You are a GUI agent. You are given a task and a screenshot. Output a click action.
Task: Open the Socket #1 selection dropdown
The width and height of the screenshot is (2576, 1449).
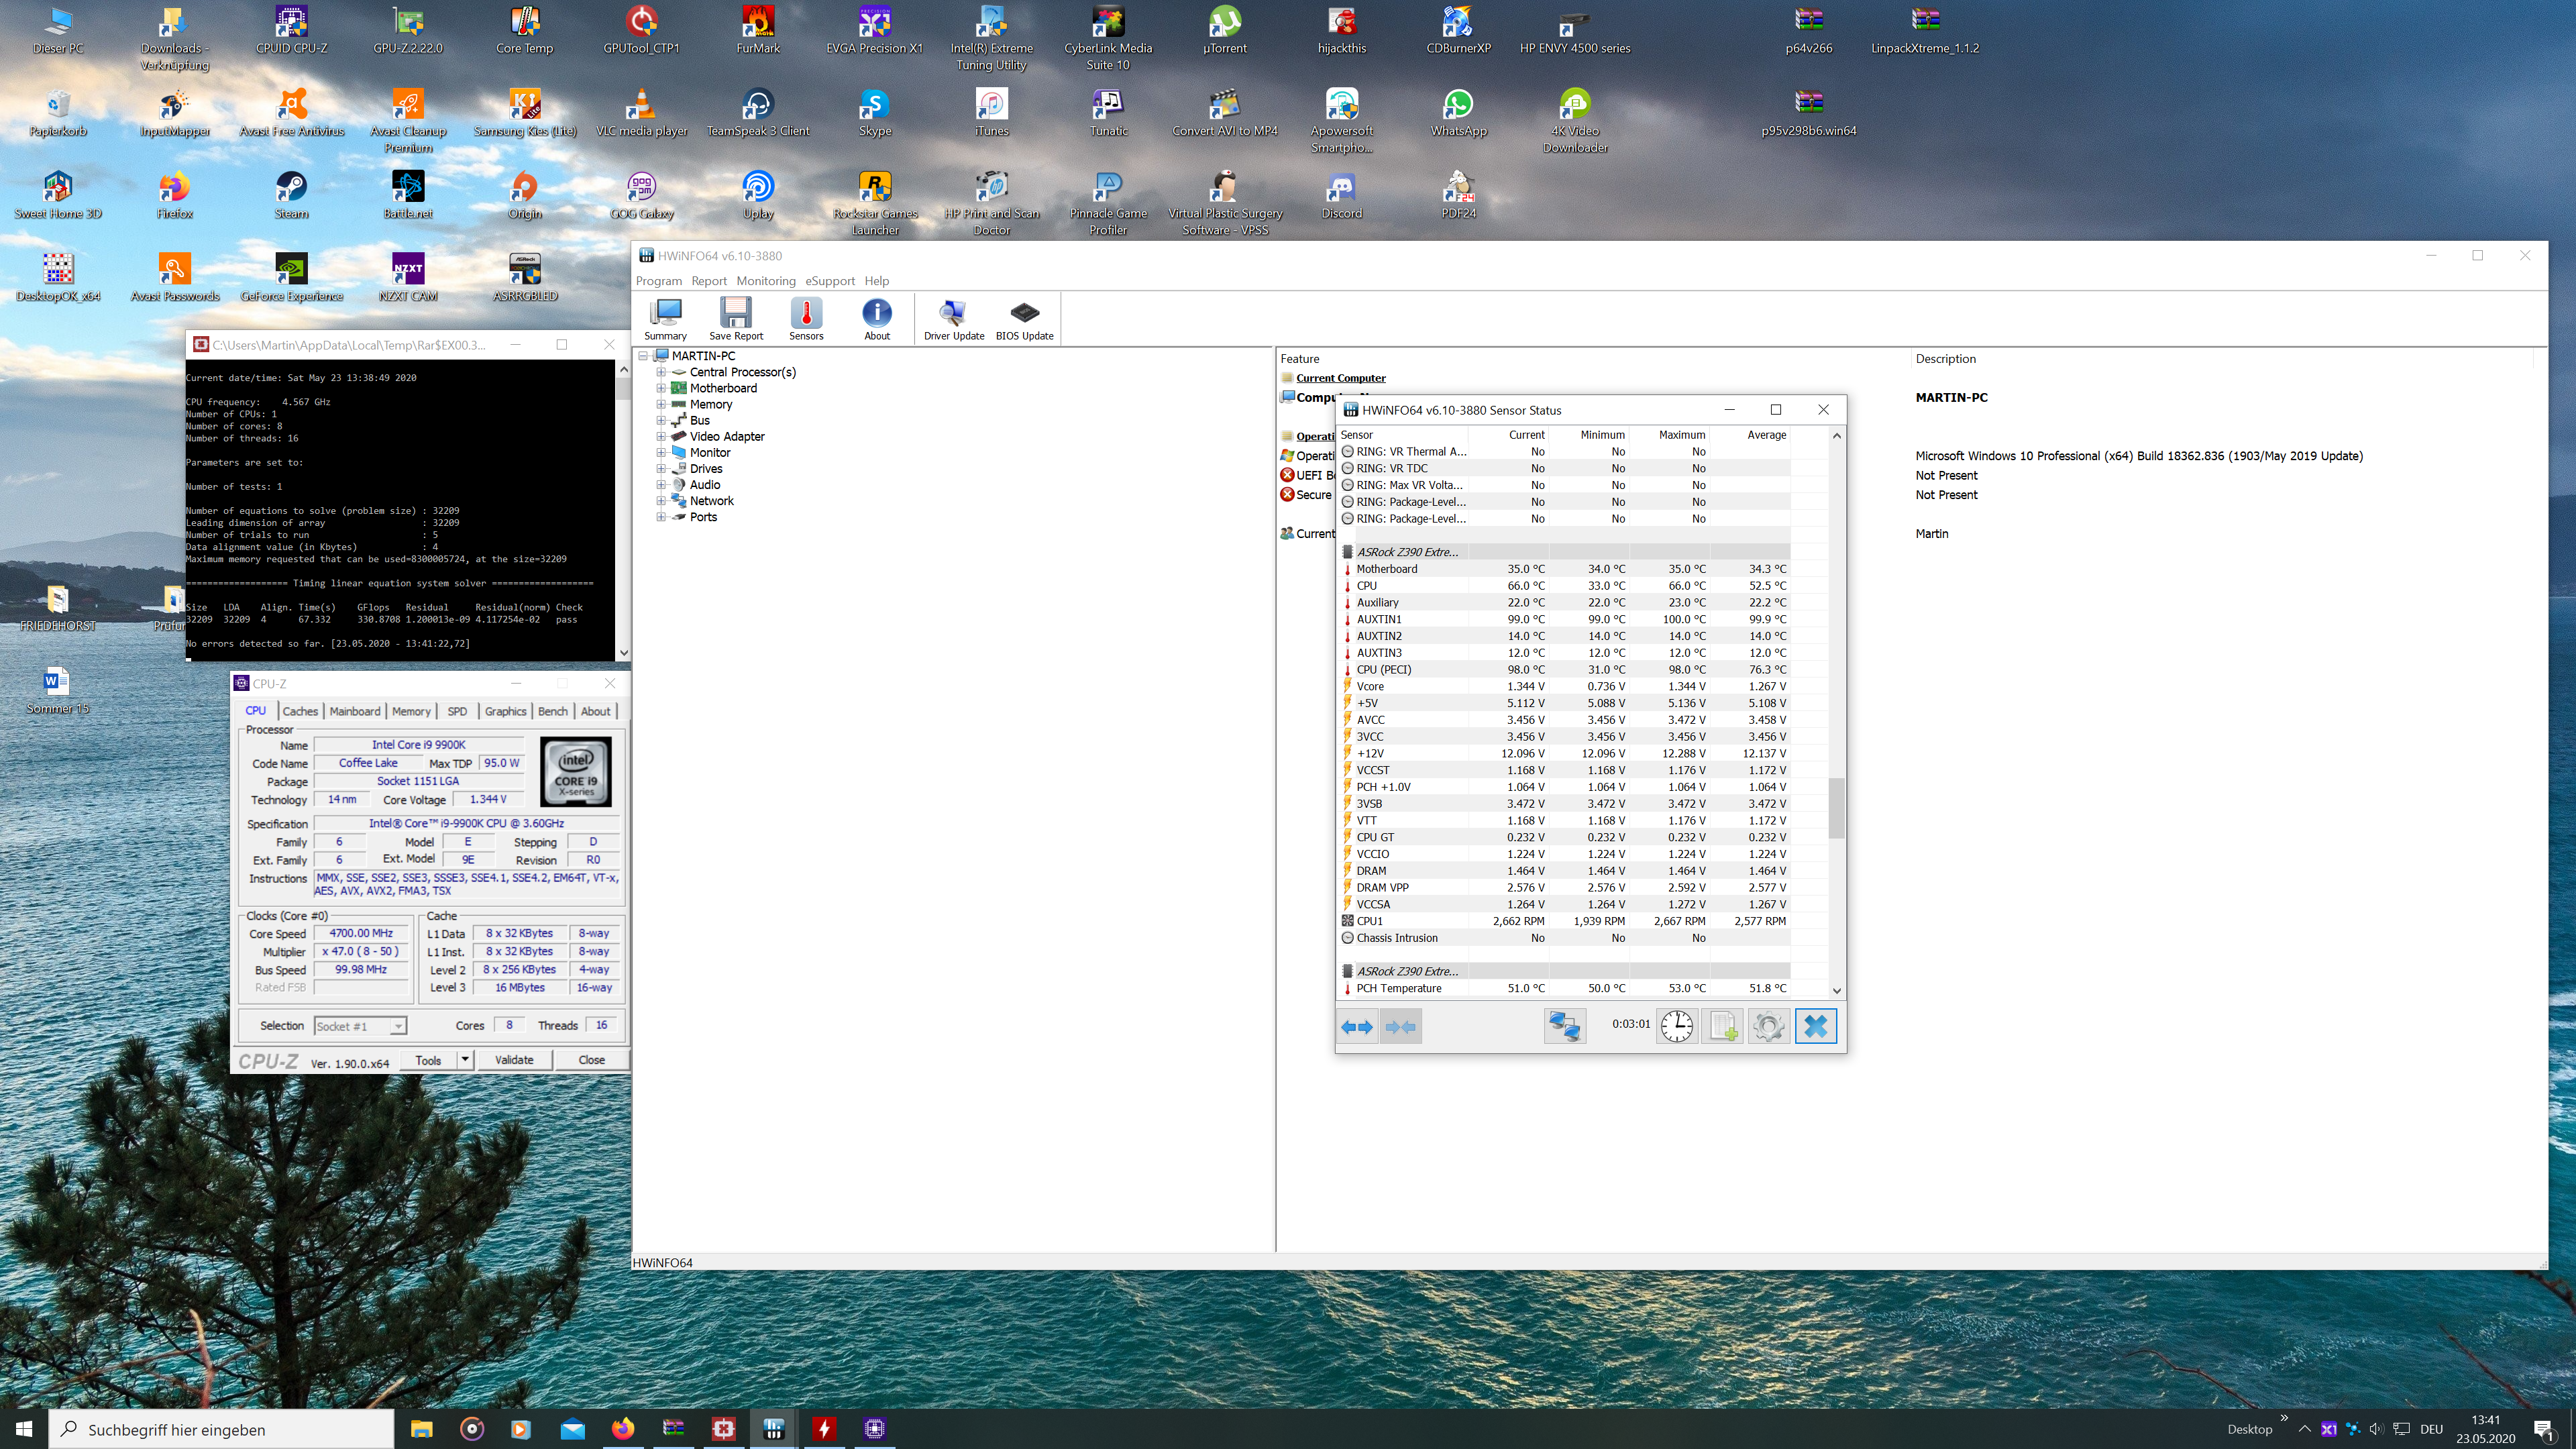click(398, 1026)
